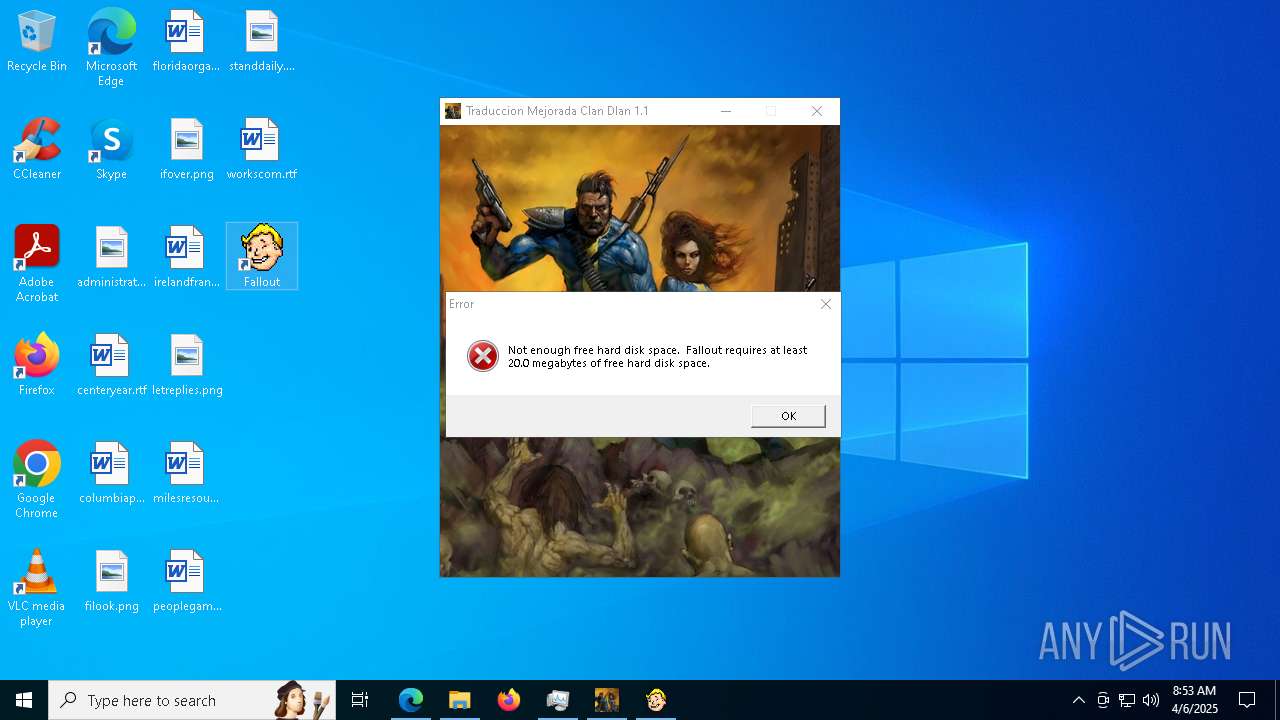The height and width of the screenshot is (720, 1280).
Task: Select the Fallout desktop shortcut
Action: [x=262, y=256]
